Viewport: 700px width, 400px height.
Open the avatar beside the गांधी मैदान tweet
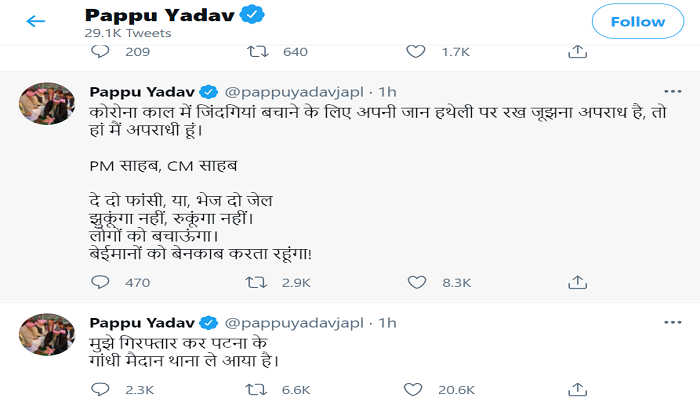pyautogui.click(x=46, y=333)
